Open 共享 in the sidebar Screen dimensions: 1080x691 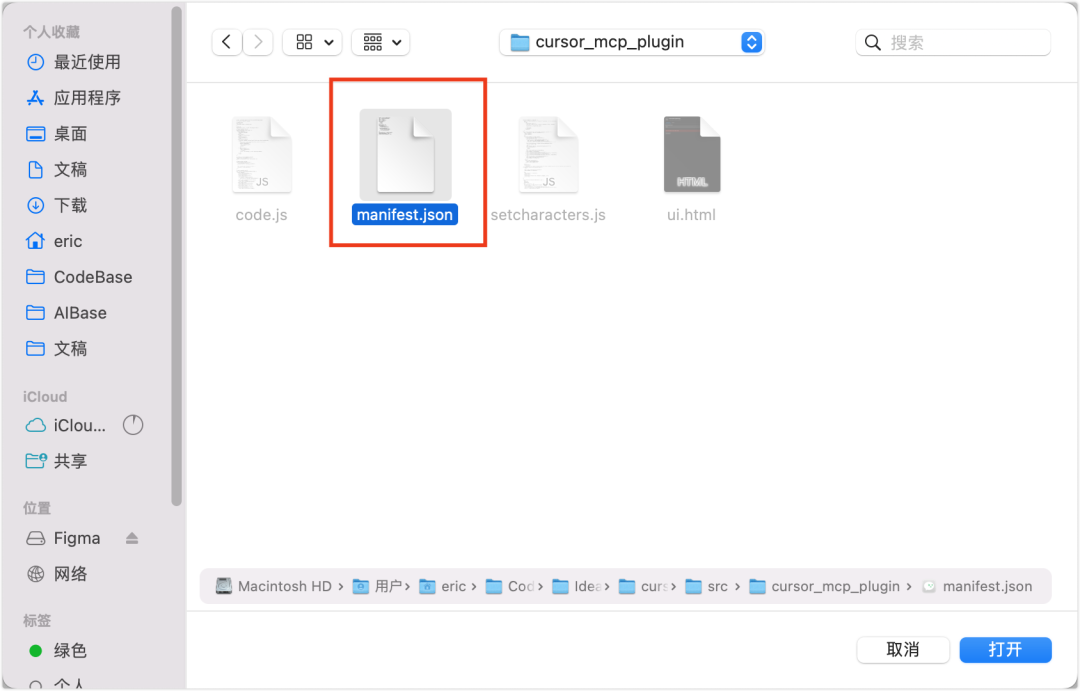(x=56, y=461)
